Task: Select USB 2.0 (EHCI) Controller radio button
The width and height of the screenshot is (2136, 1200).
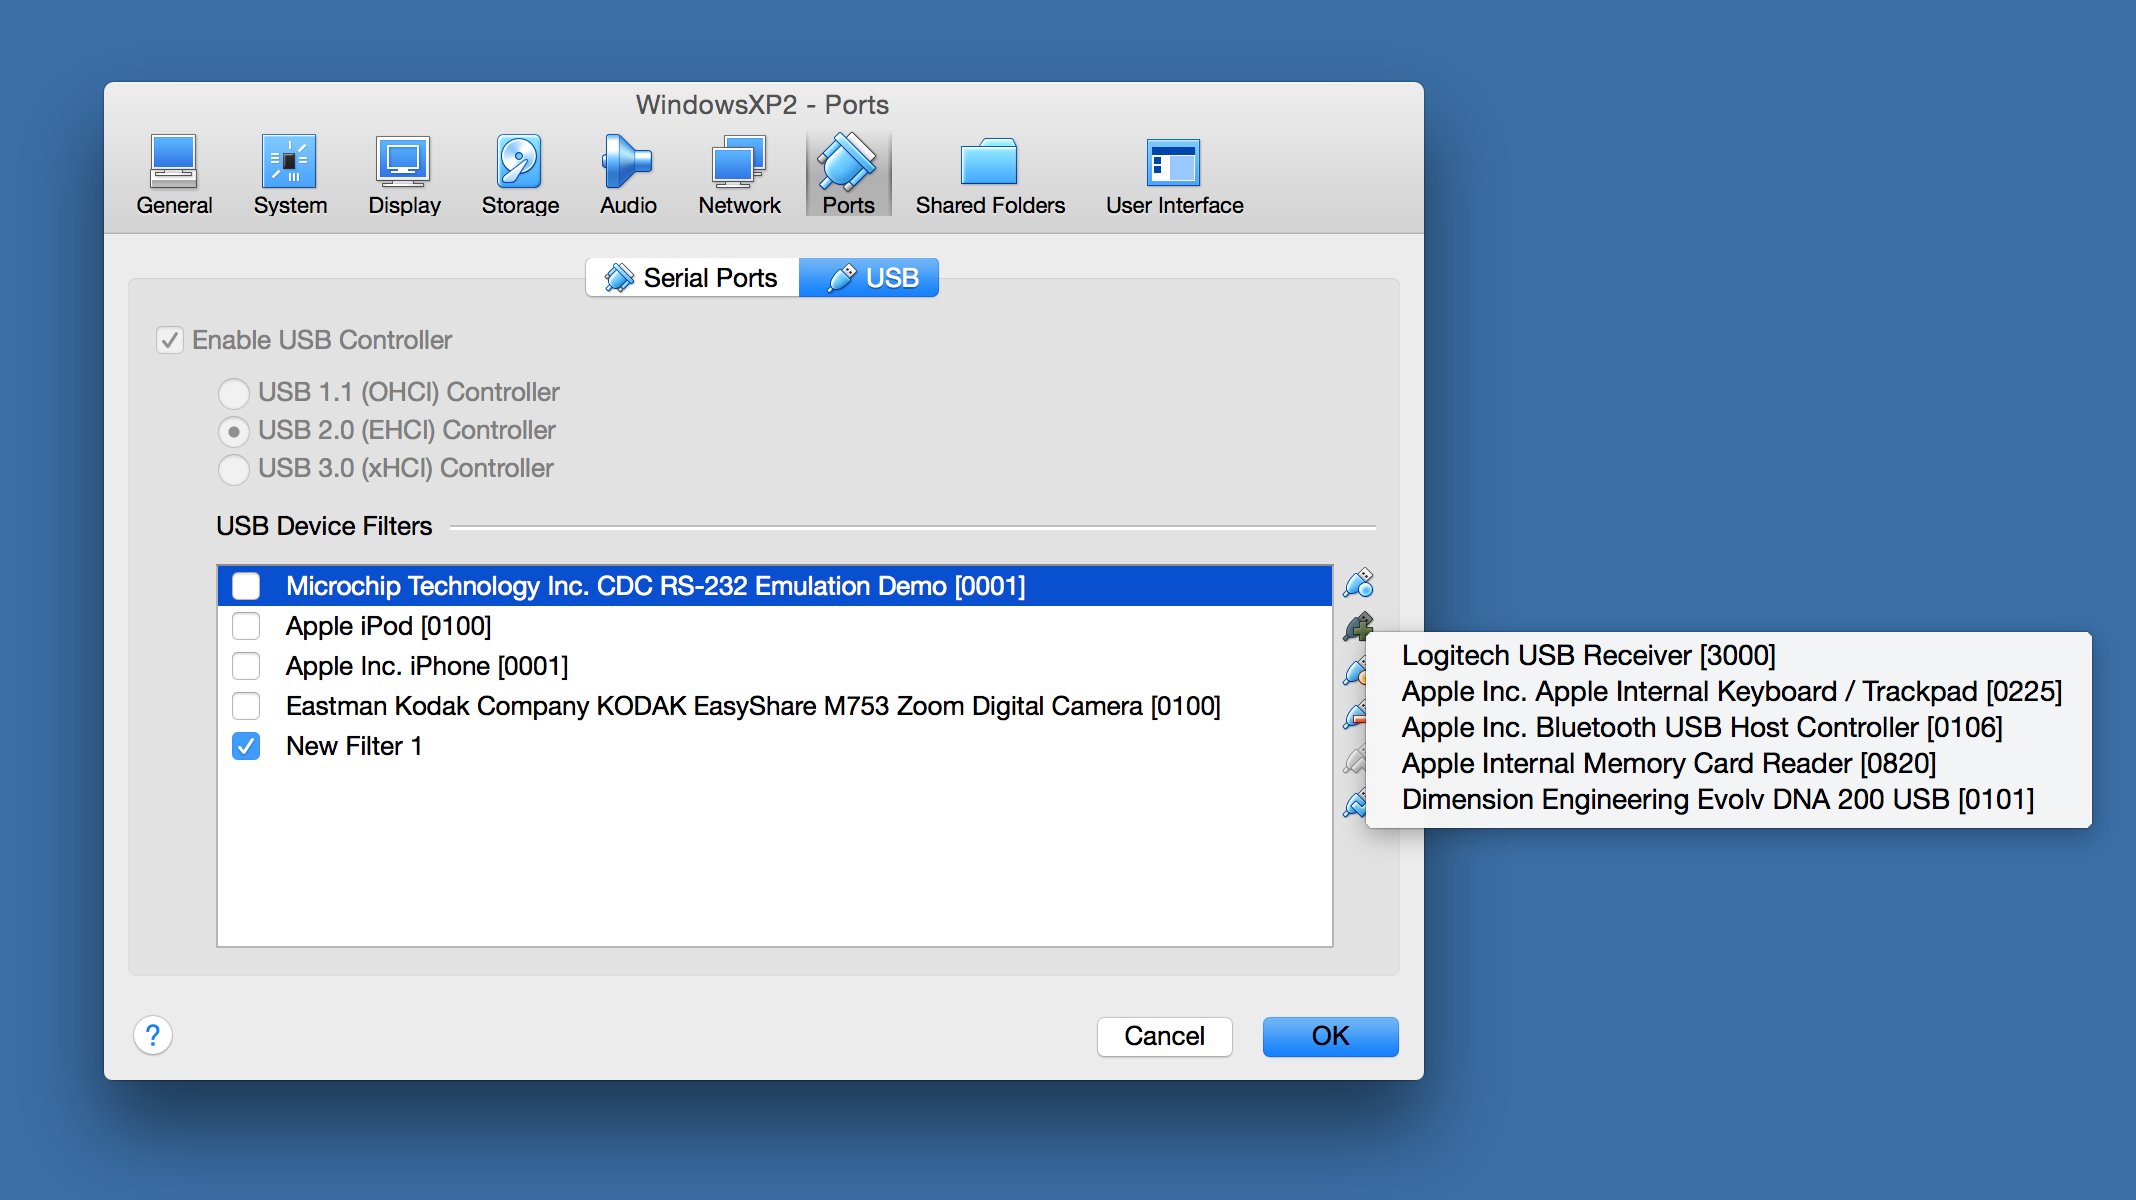Action: pyautogui.click(x=234, y=431)
